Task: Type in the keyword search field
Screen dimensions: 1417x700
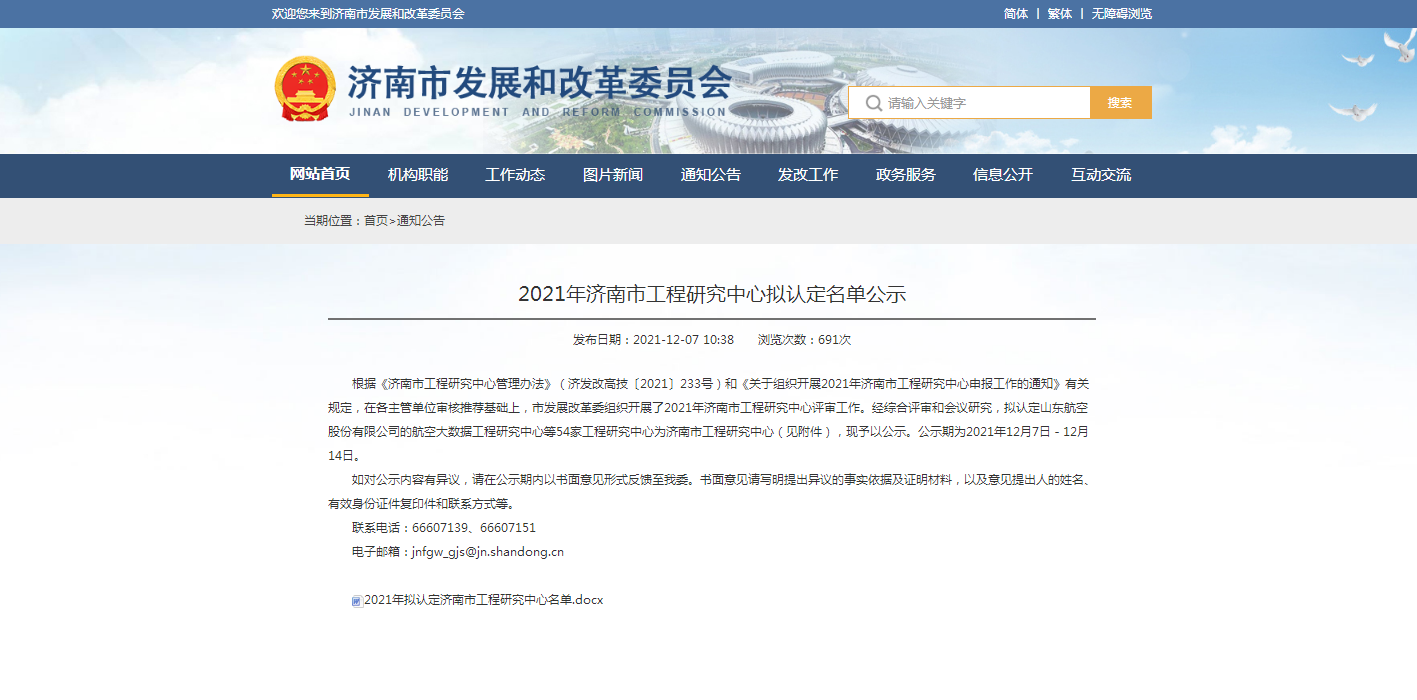Action: (x=985, y=103)
